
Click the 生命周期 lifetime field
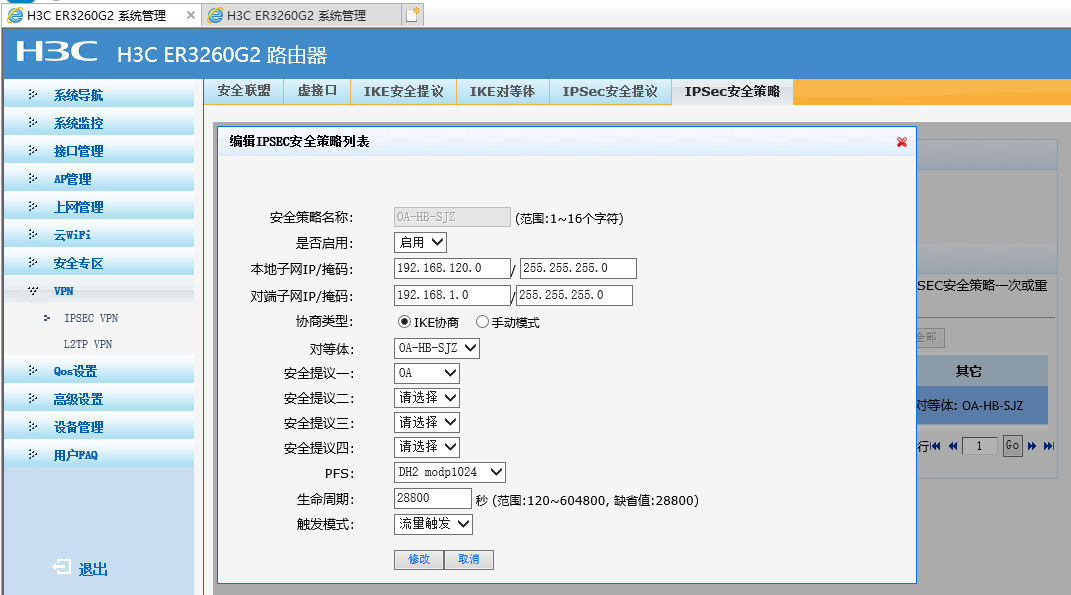(432, 498)
